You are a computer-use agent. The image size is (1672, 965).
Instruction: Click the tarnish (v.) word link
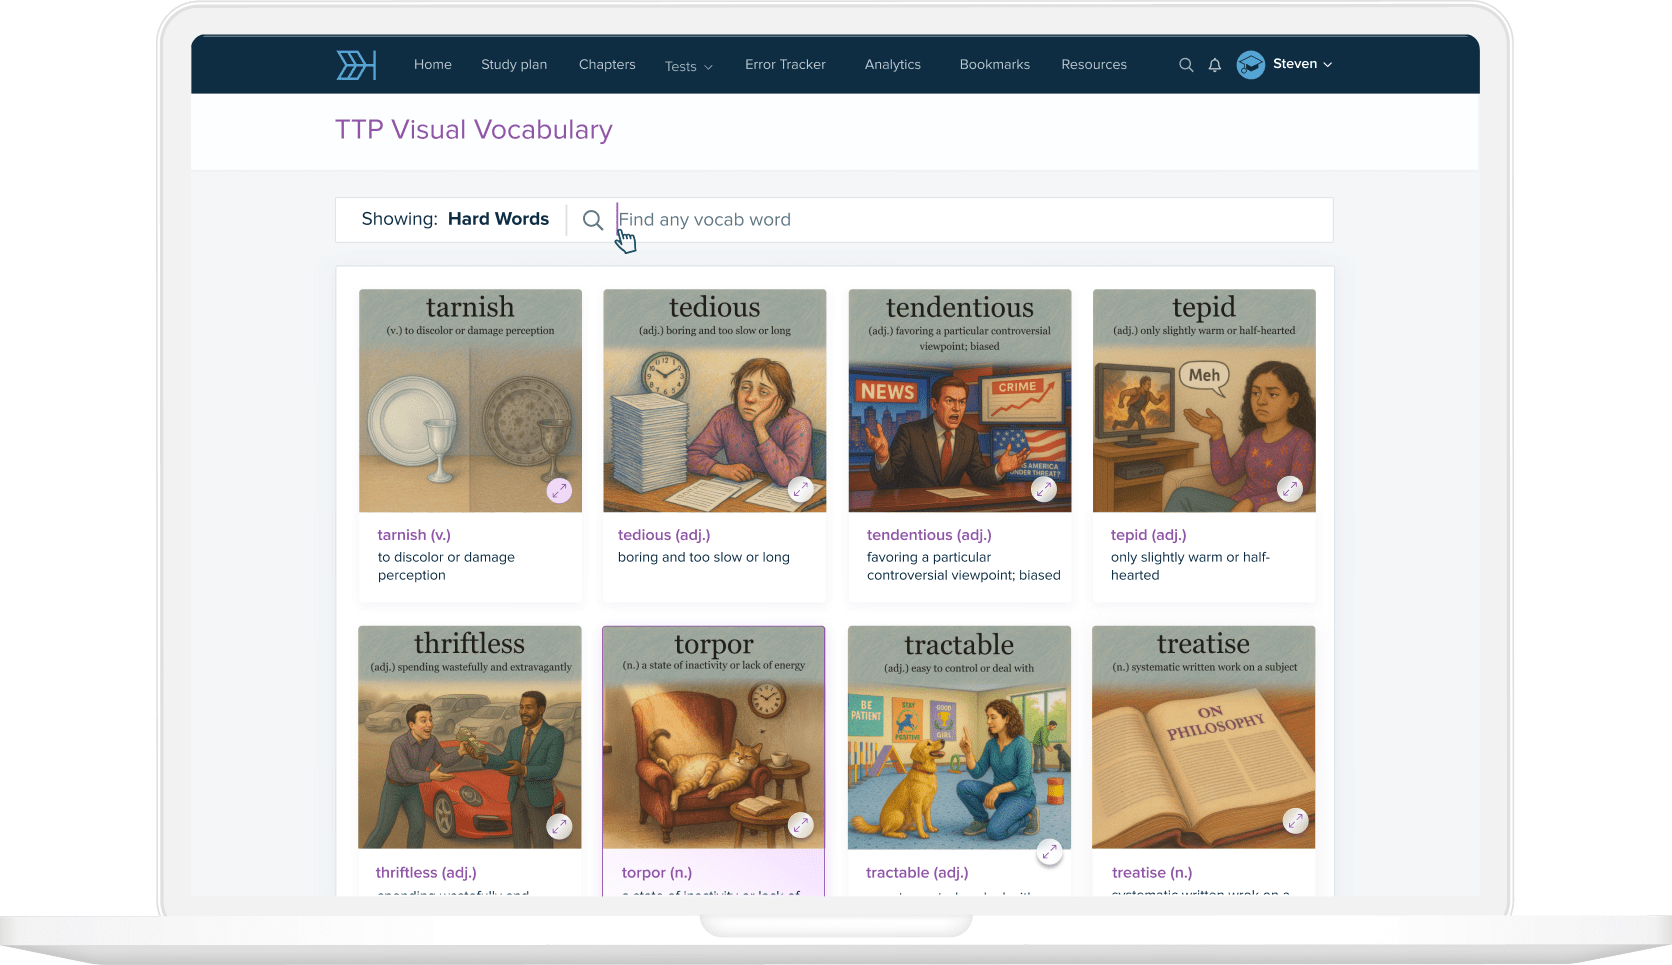(x=414, y=535)
